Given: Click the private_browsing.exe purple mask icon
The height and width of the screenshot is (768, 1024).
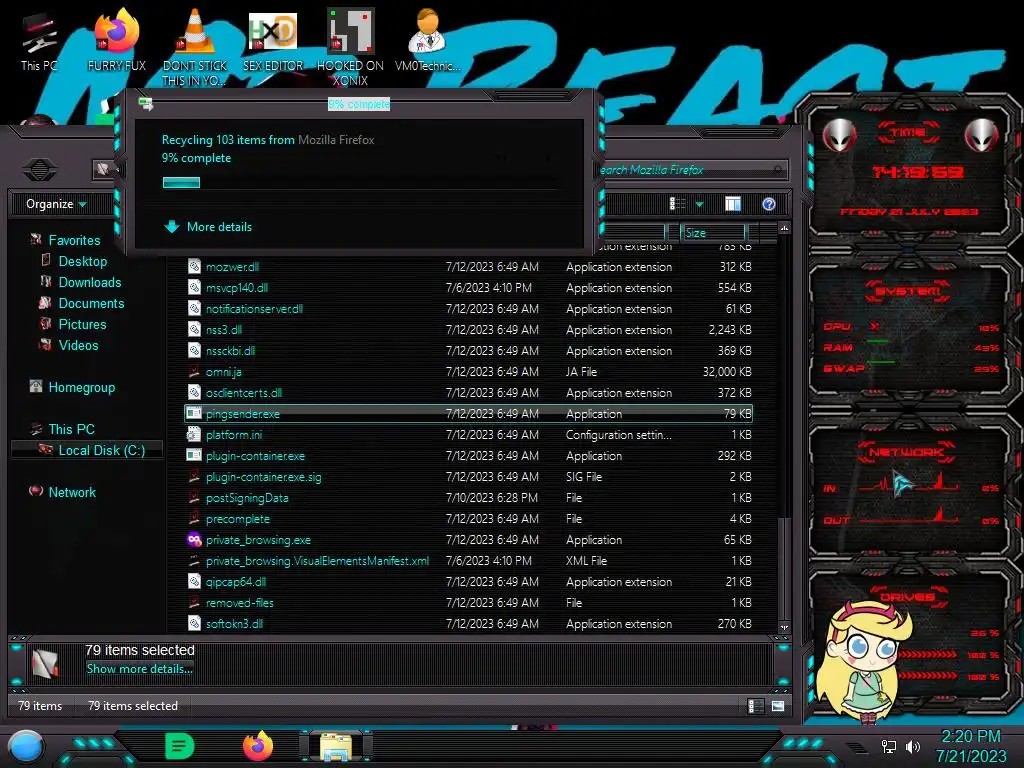Looking at the screenshot, I should click(x=194, y=539).
